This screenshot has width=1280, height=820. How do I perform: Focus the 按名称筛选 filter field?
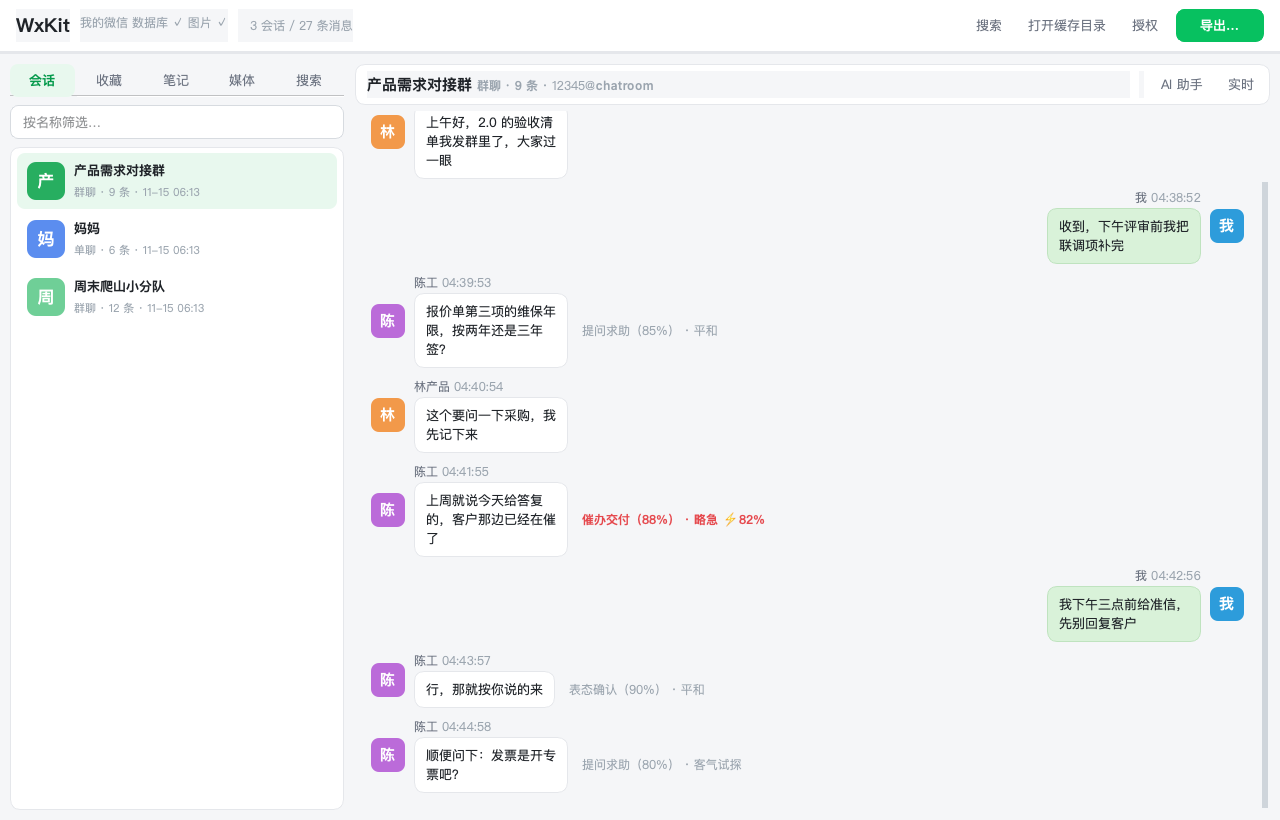coord(177,122)
